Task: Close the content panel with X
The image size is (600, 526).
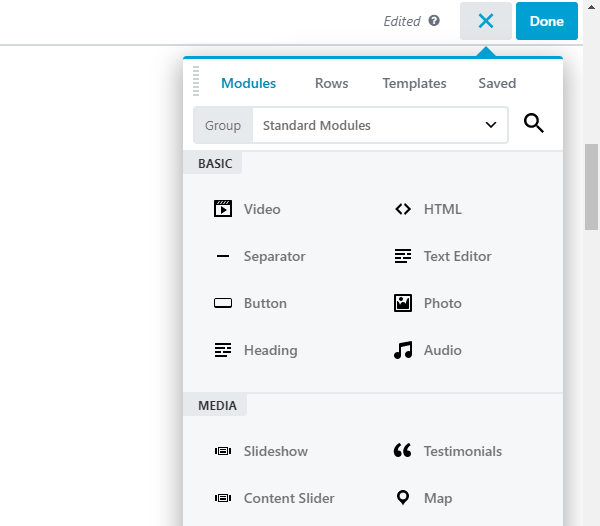Action: point(486,21)
